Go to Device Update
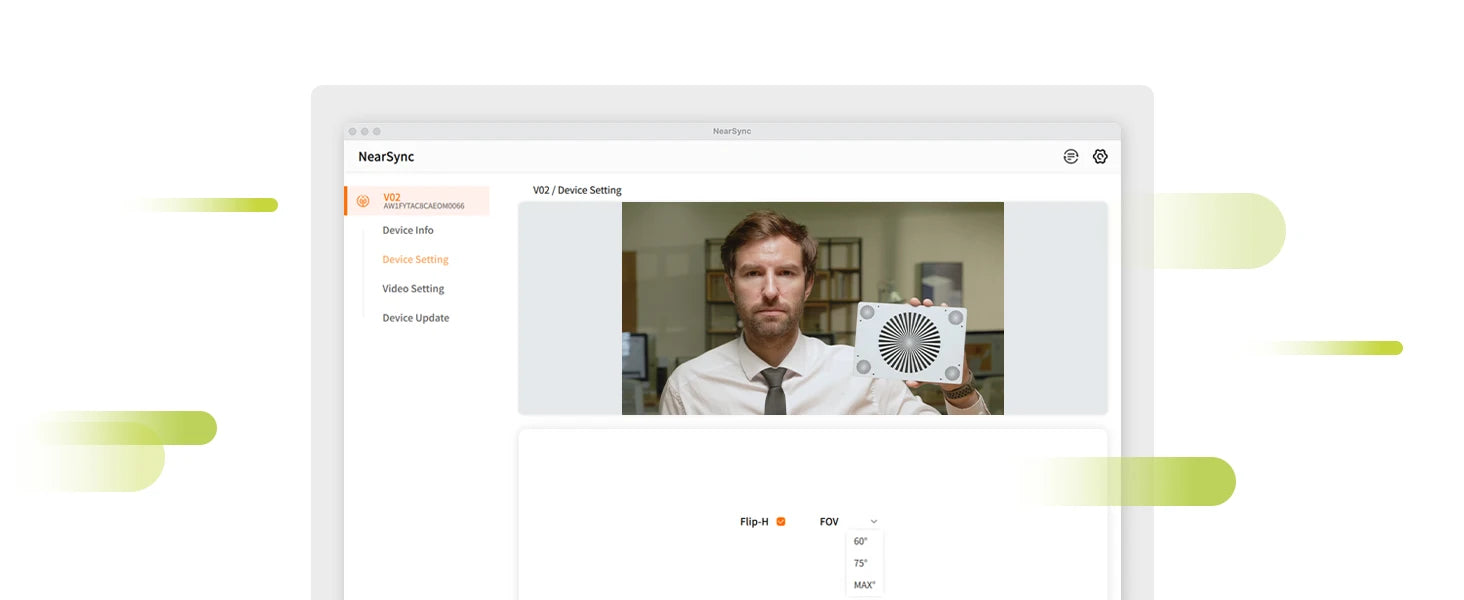 (415, 317)
